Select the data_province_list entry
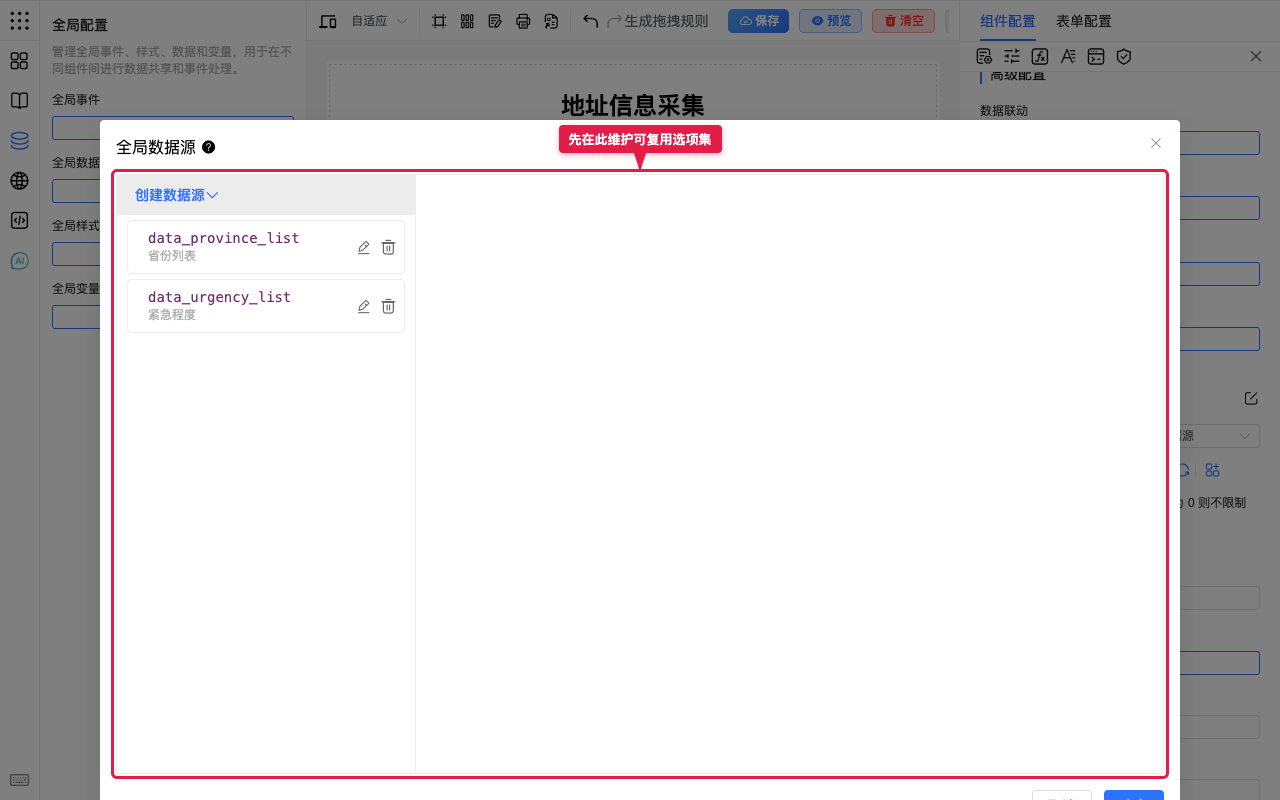This screenshot has height=800, width=1280. pos(266,247)
